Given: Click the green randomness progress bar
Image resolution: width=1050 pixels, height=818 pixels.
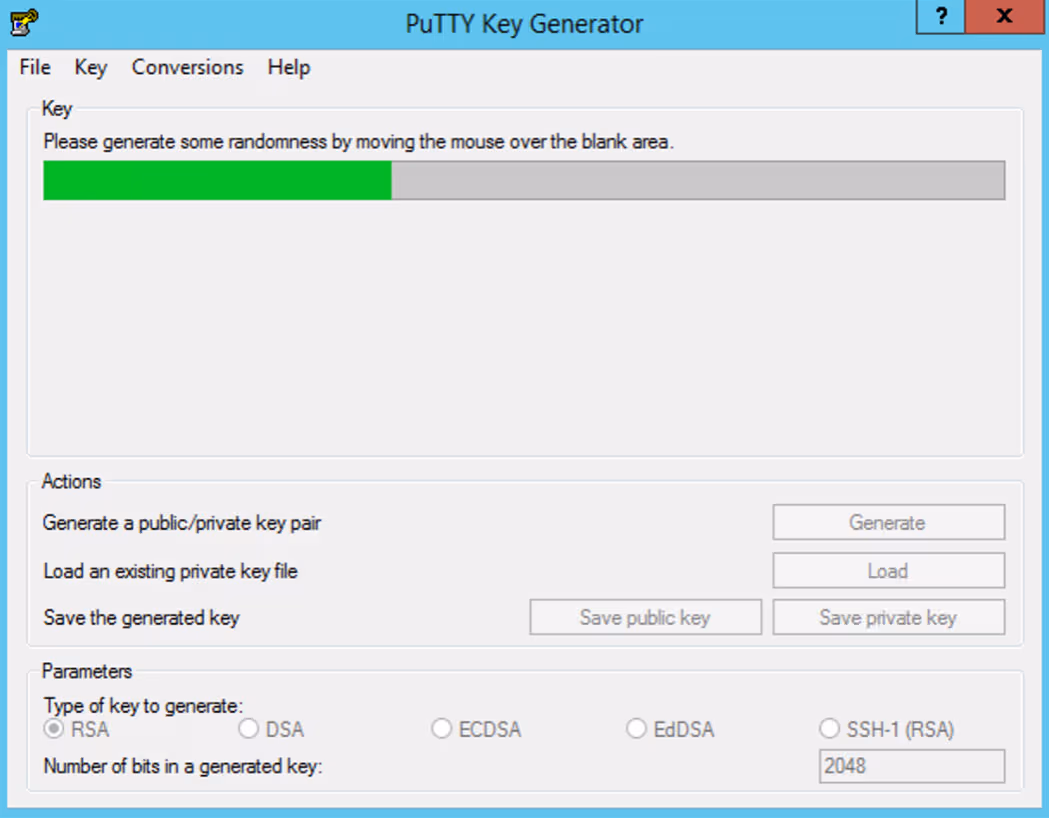Looking at the screenshot, I should (x=524, y=180).
